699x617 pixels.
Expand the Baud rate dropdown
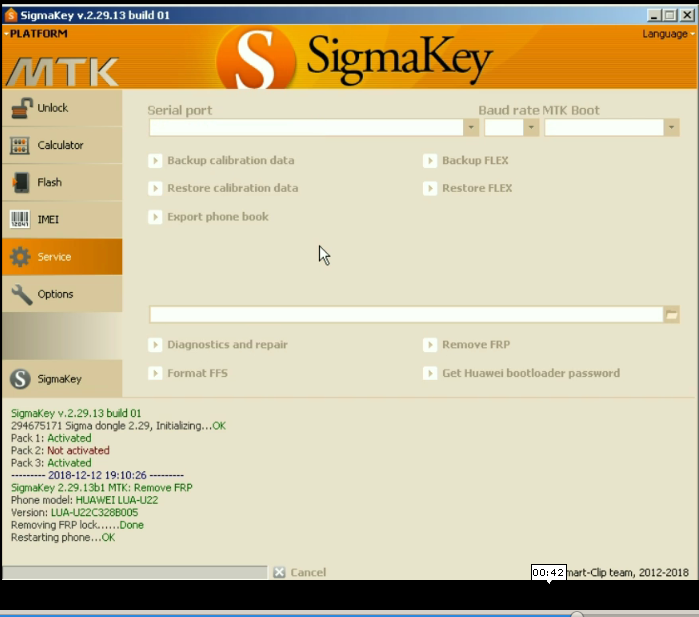(531, 128)
